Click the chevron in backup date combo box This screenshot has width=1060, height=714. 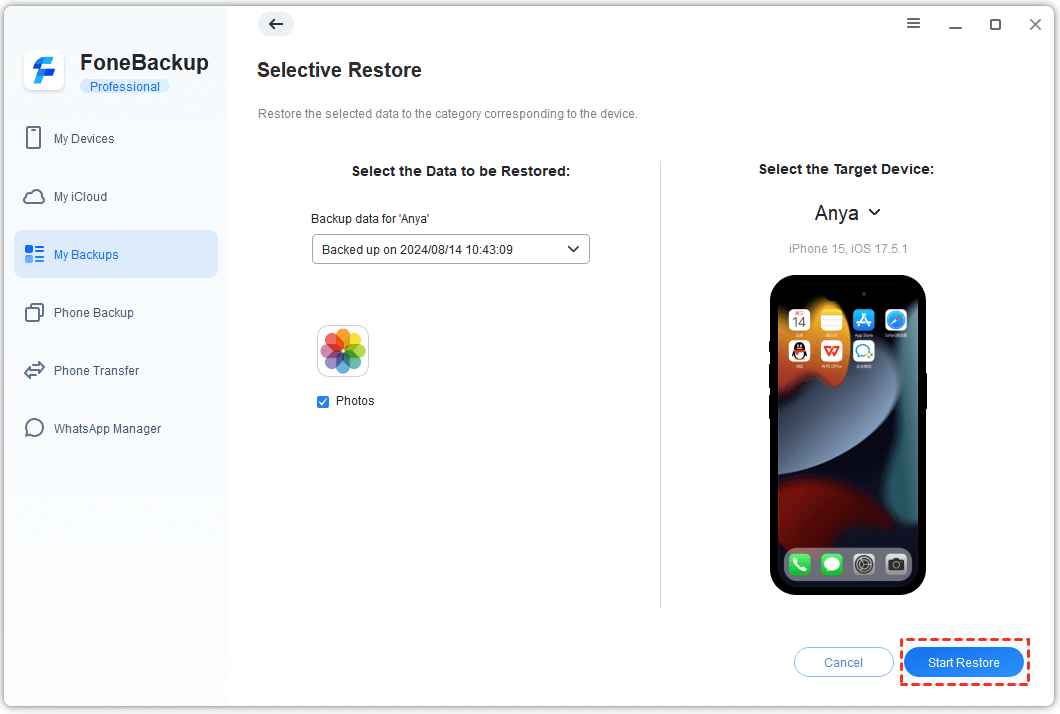(573, 249)
